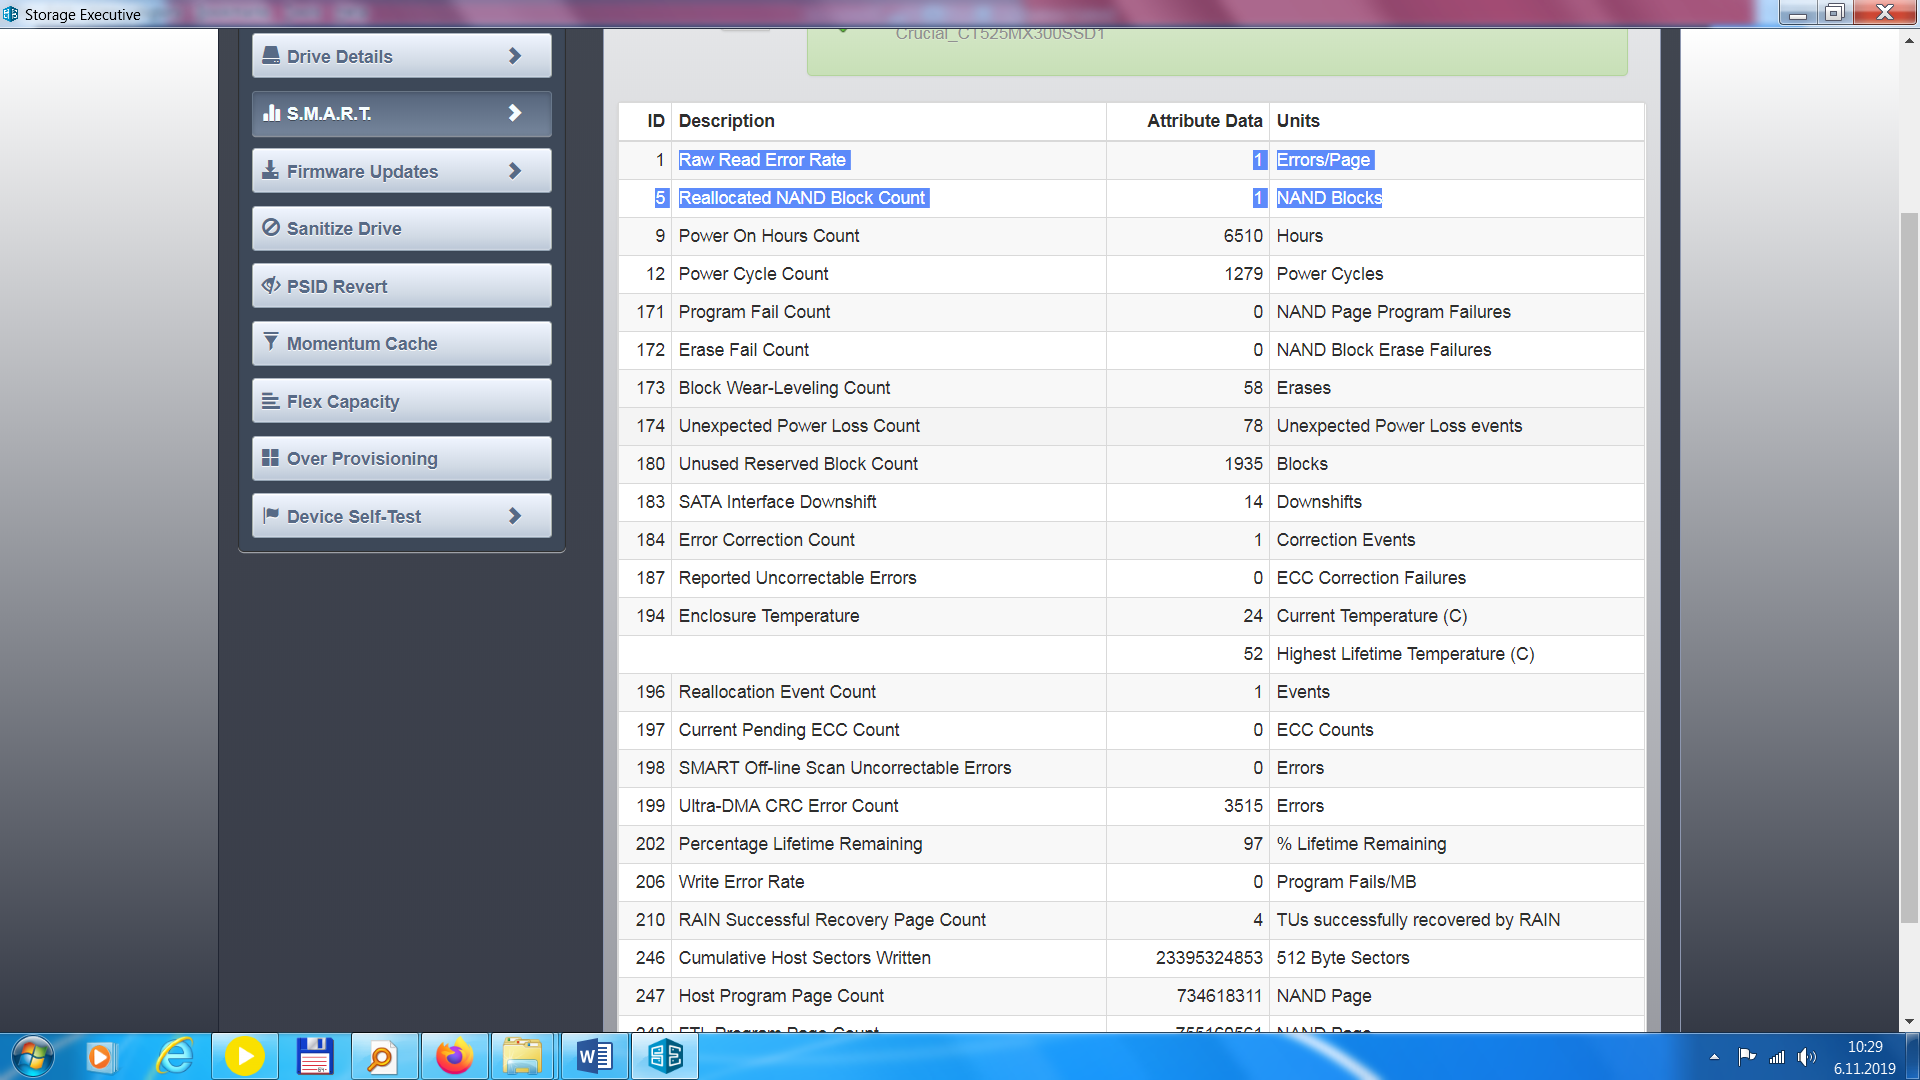This screenshot has height=1080, width=1920.
Task: Click the Over Provisioning grid icon
Action: coord(270,457)
